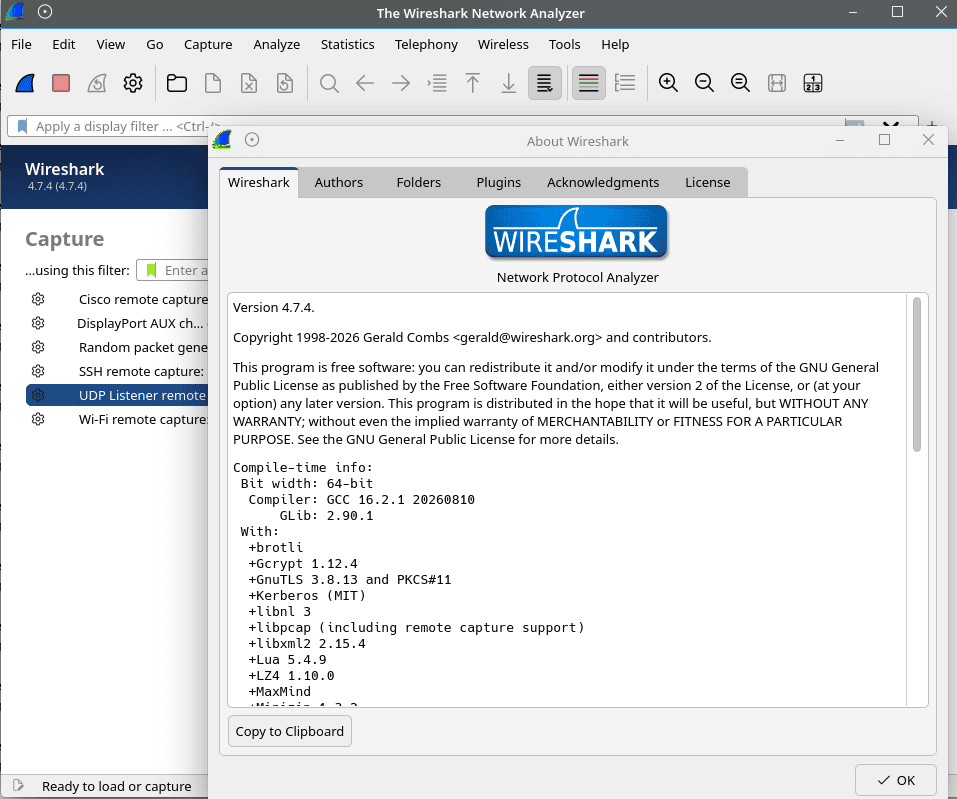Find a packet magnifier icon

(x=329, y=83)
